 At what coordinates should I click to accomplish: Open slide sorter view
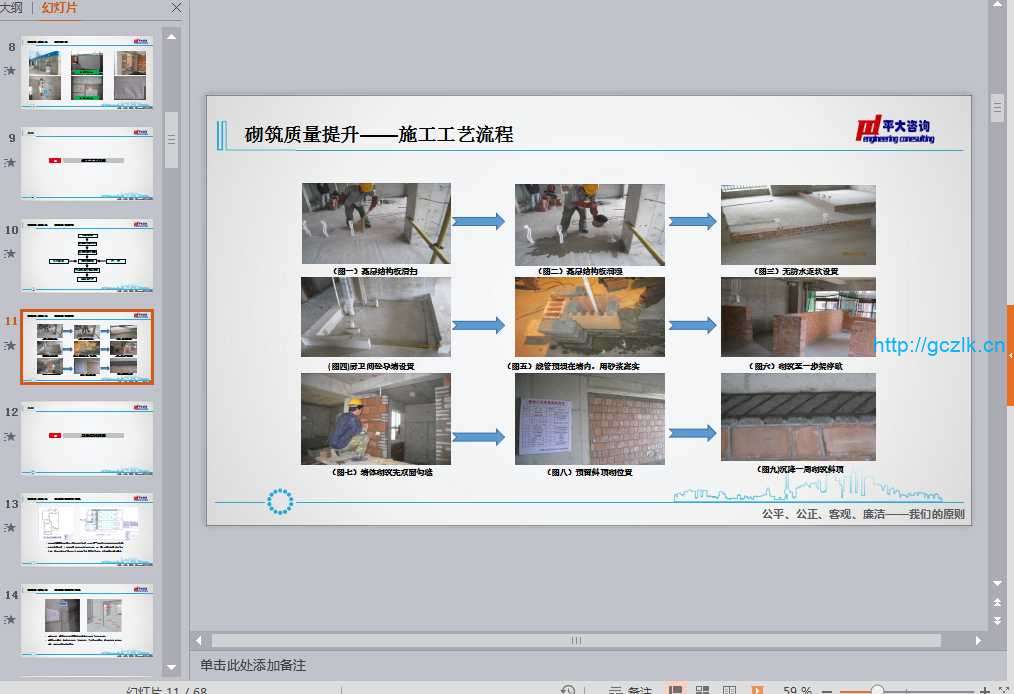(702, 690)
